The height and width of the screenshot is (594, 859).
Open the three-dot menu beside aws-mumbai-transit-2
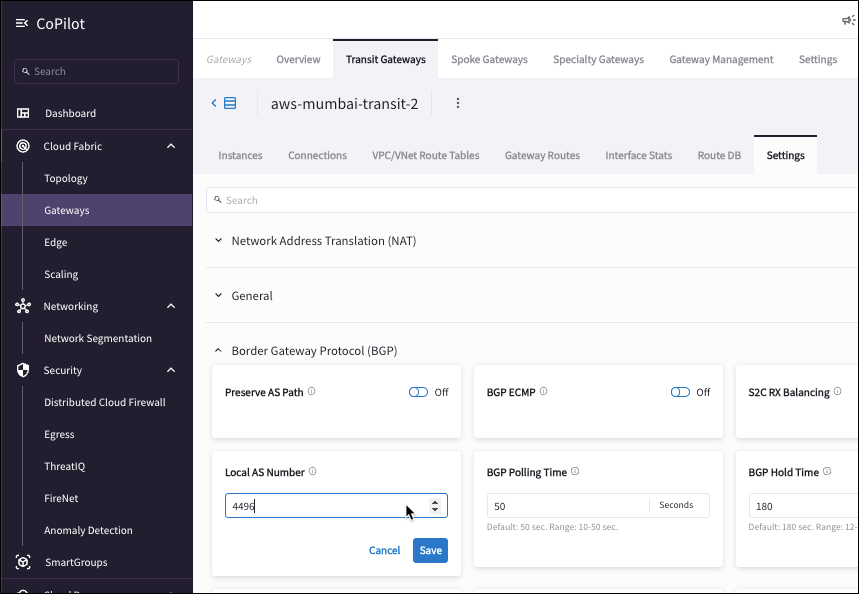tap(458, 103)
